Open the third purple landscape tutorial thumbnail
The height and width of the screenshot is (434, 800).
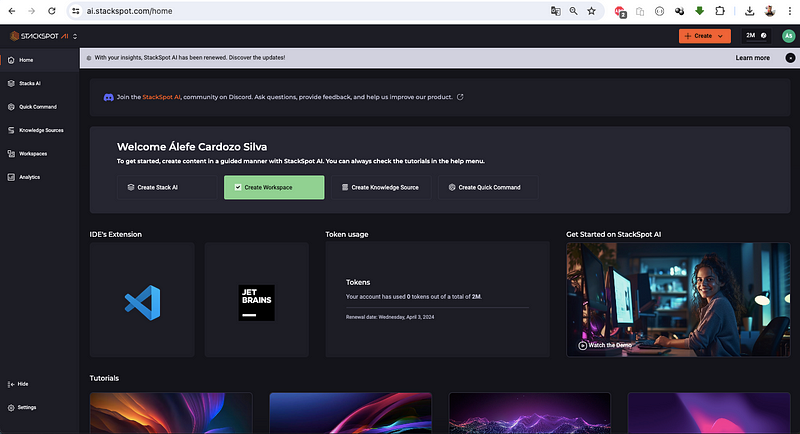530,413
